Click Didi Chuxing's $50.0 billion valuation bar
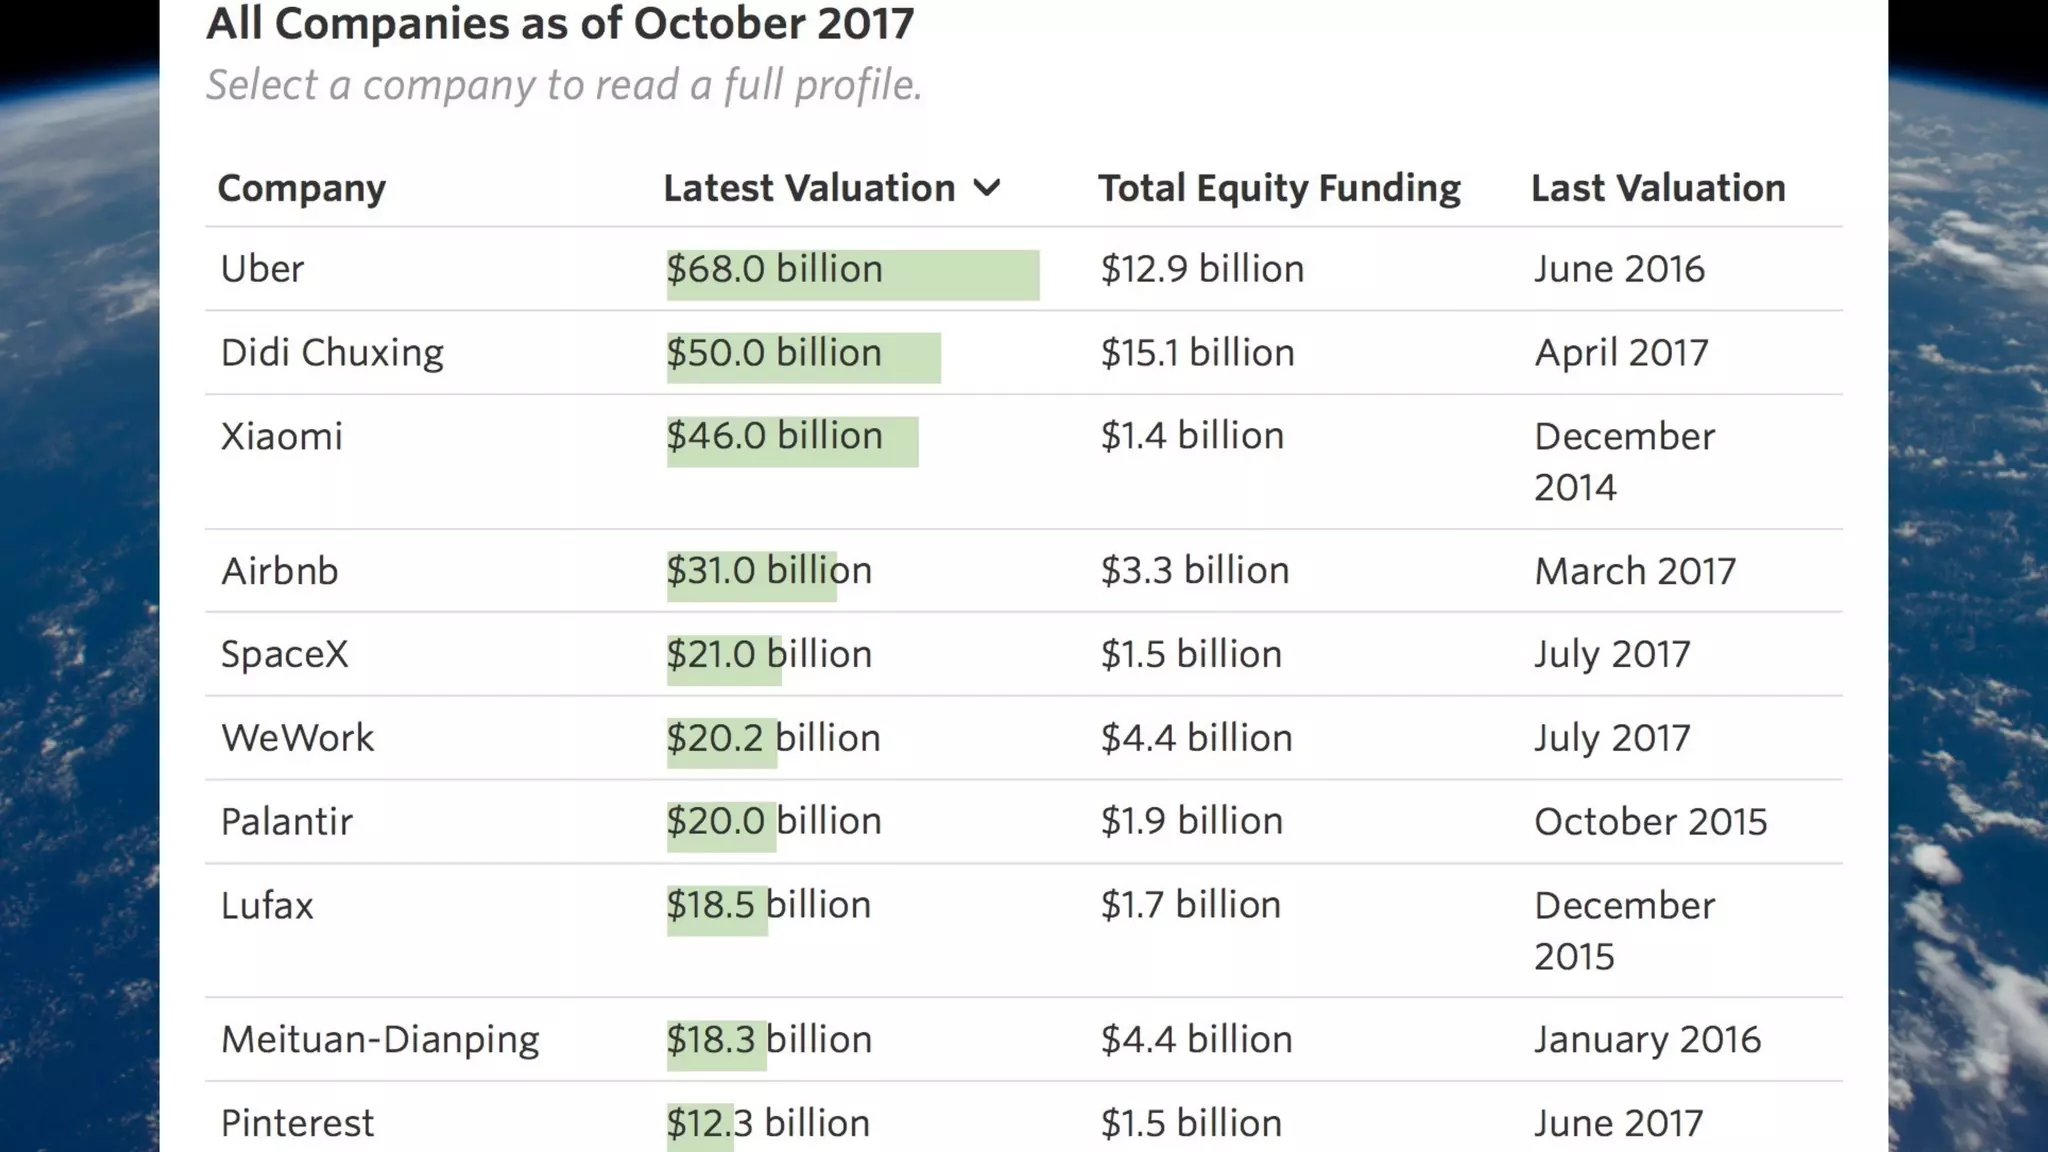This screenshot has height=1152, width=2048. 803,357
